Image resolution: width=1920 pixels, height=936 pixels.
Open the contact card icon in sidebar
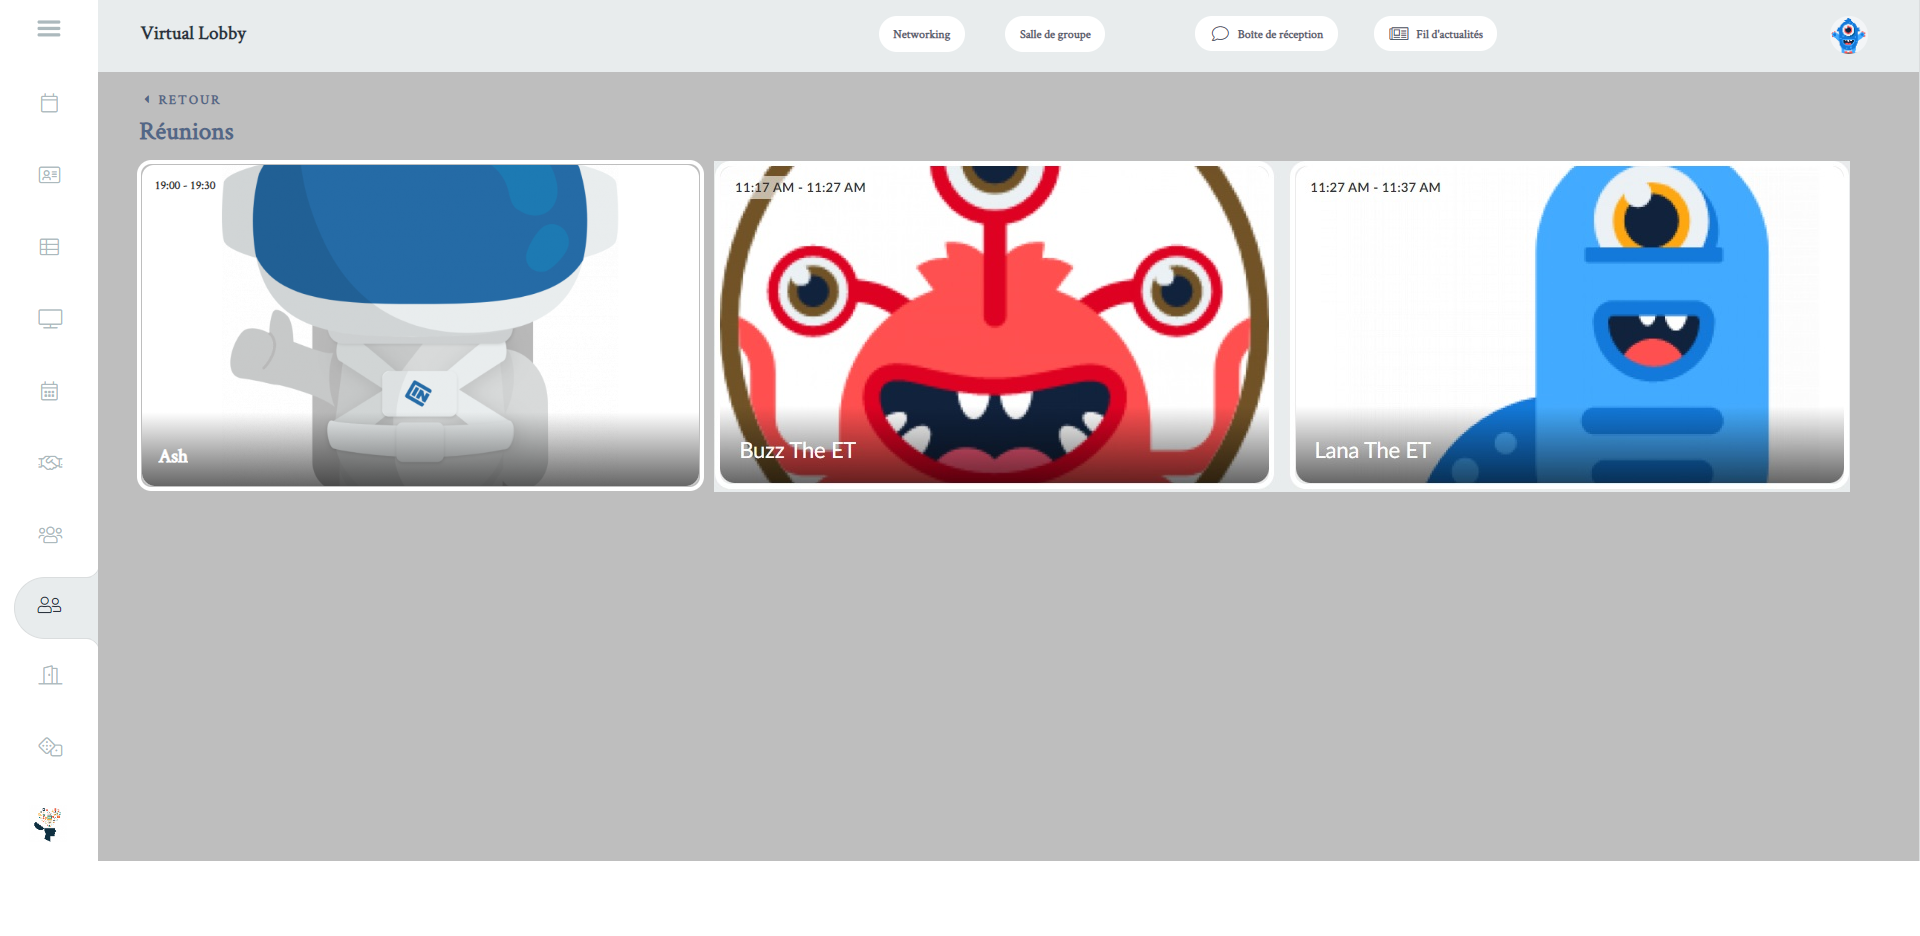[49, 175]
